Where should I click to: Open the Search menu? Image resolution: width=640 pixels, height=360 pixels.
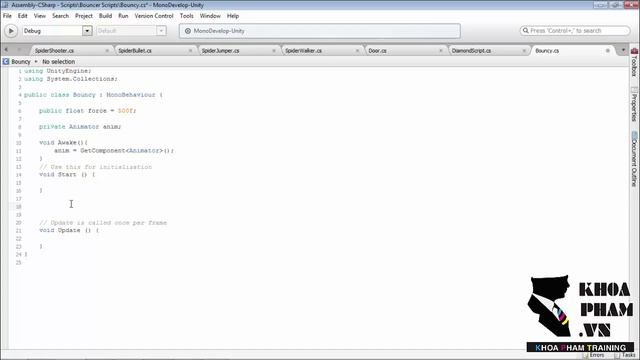click(x=60, y=16)
